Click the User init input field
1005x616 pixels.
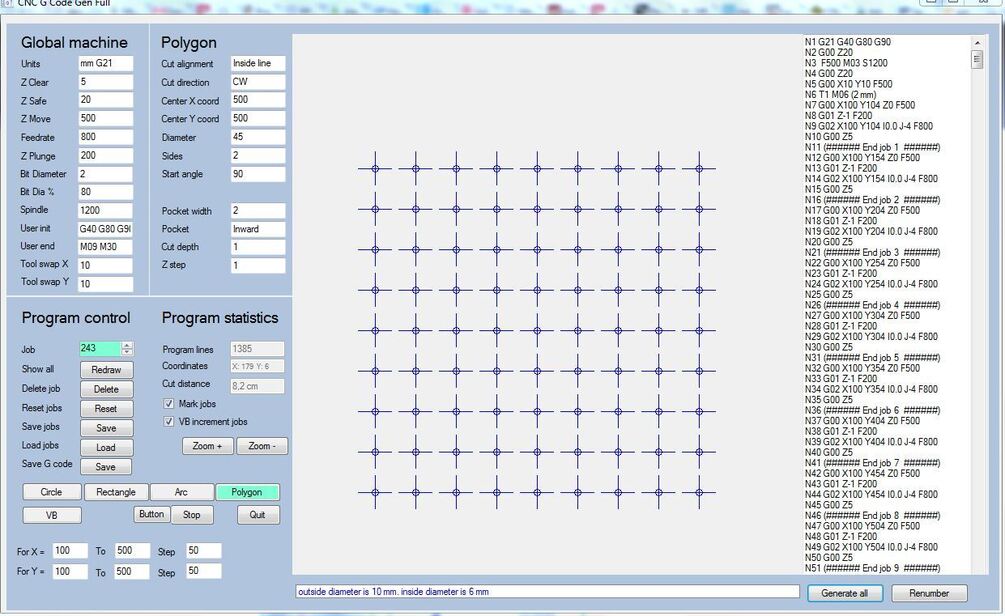pos(105,229)
